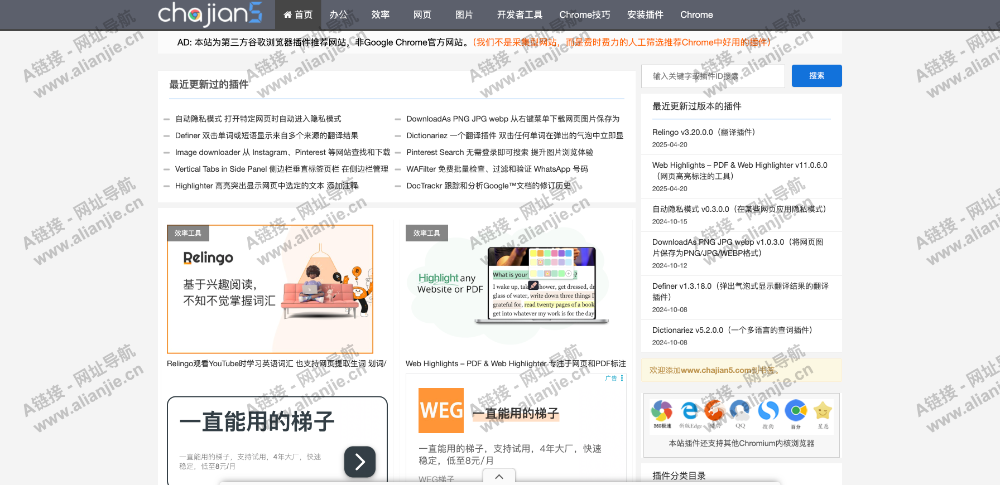Viewport: 1000px width, 485px height.
Task: Open the Web Highlights preview image
Action: tap(516, 288)
